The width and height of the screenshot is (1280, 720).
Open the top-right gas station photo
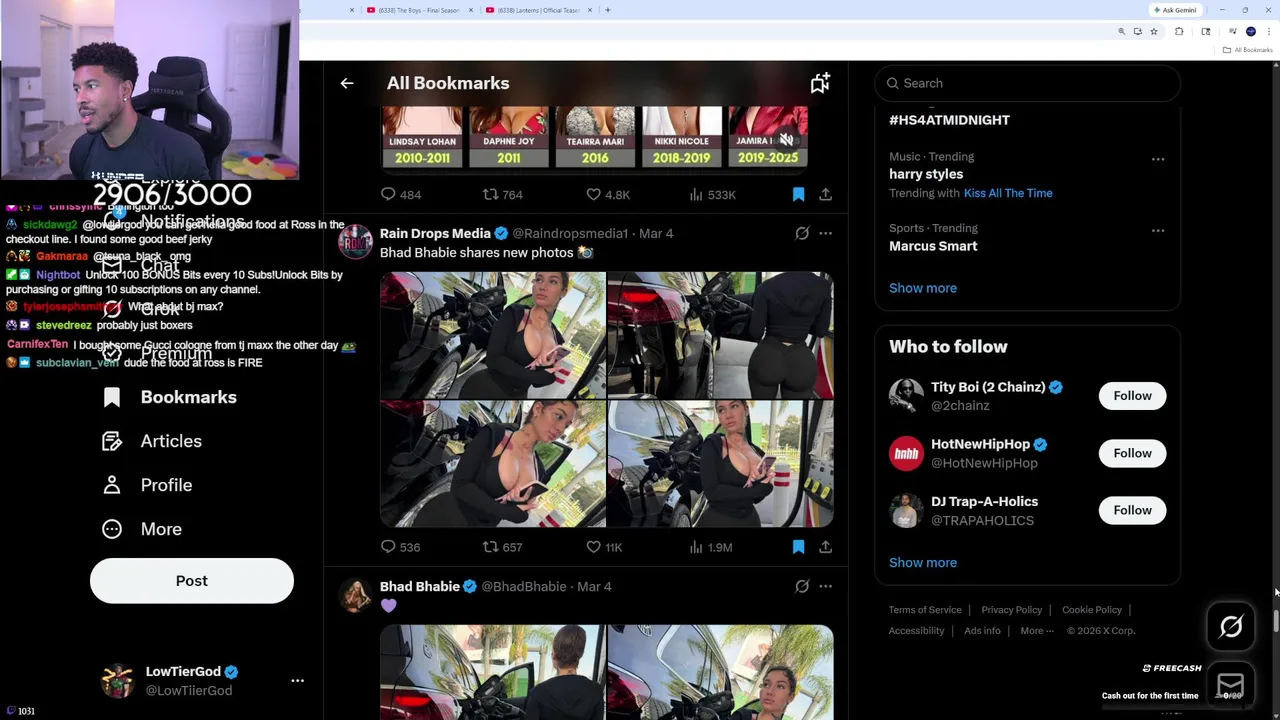click(720, 335)
